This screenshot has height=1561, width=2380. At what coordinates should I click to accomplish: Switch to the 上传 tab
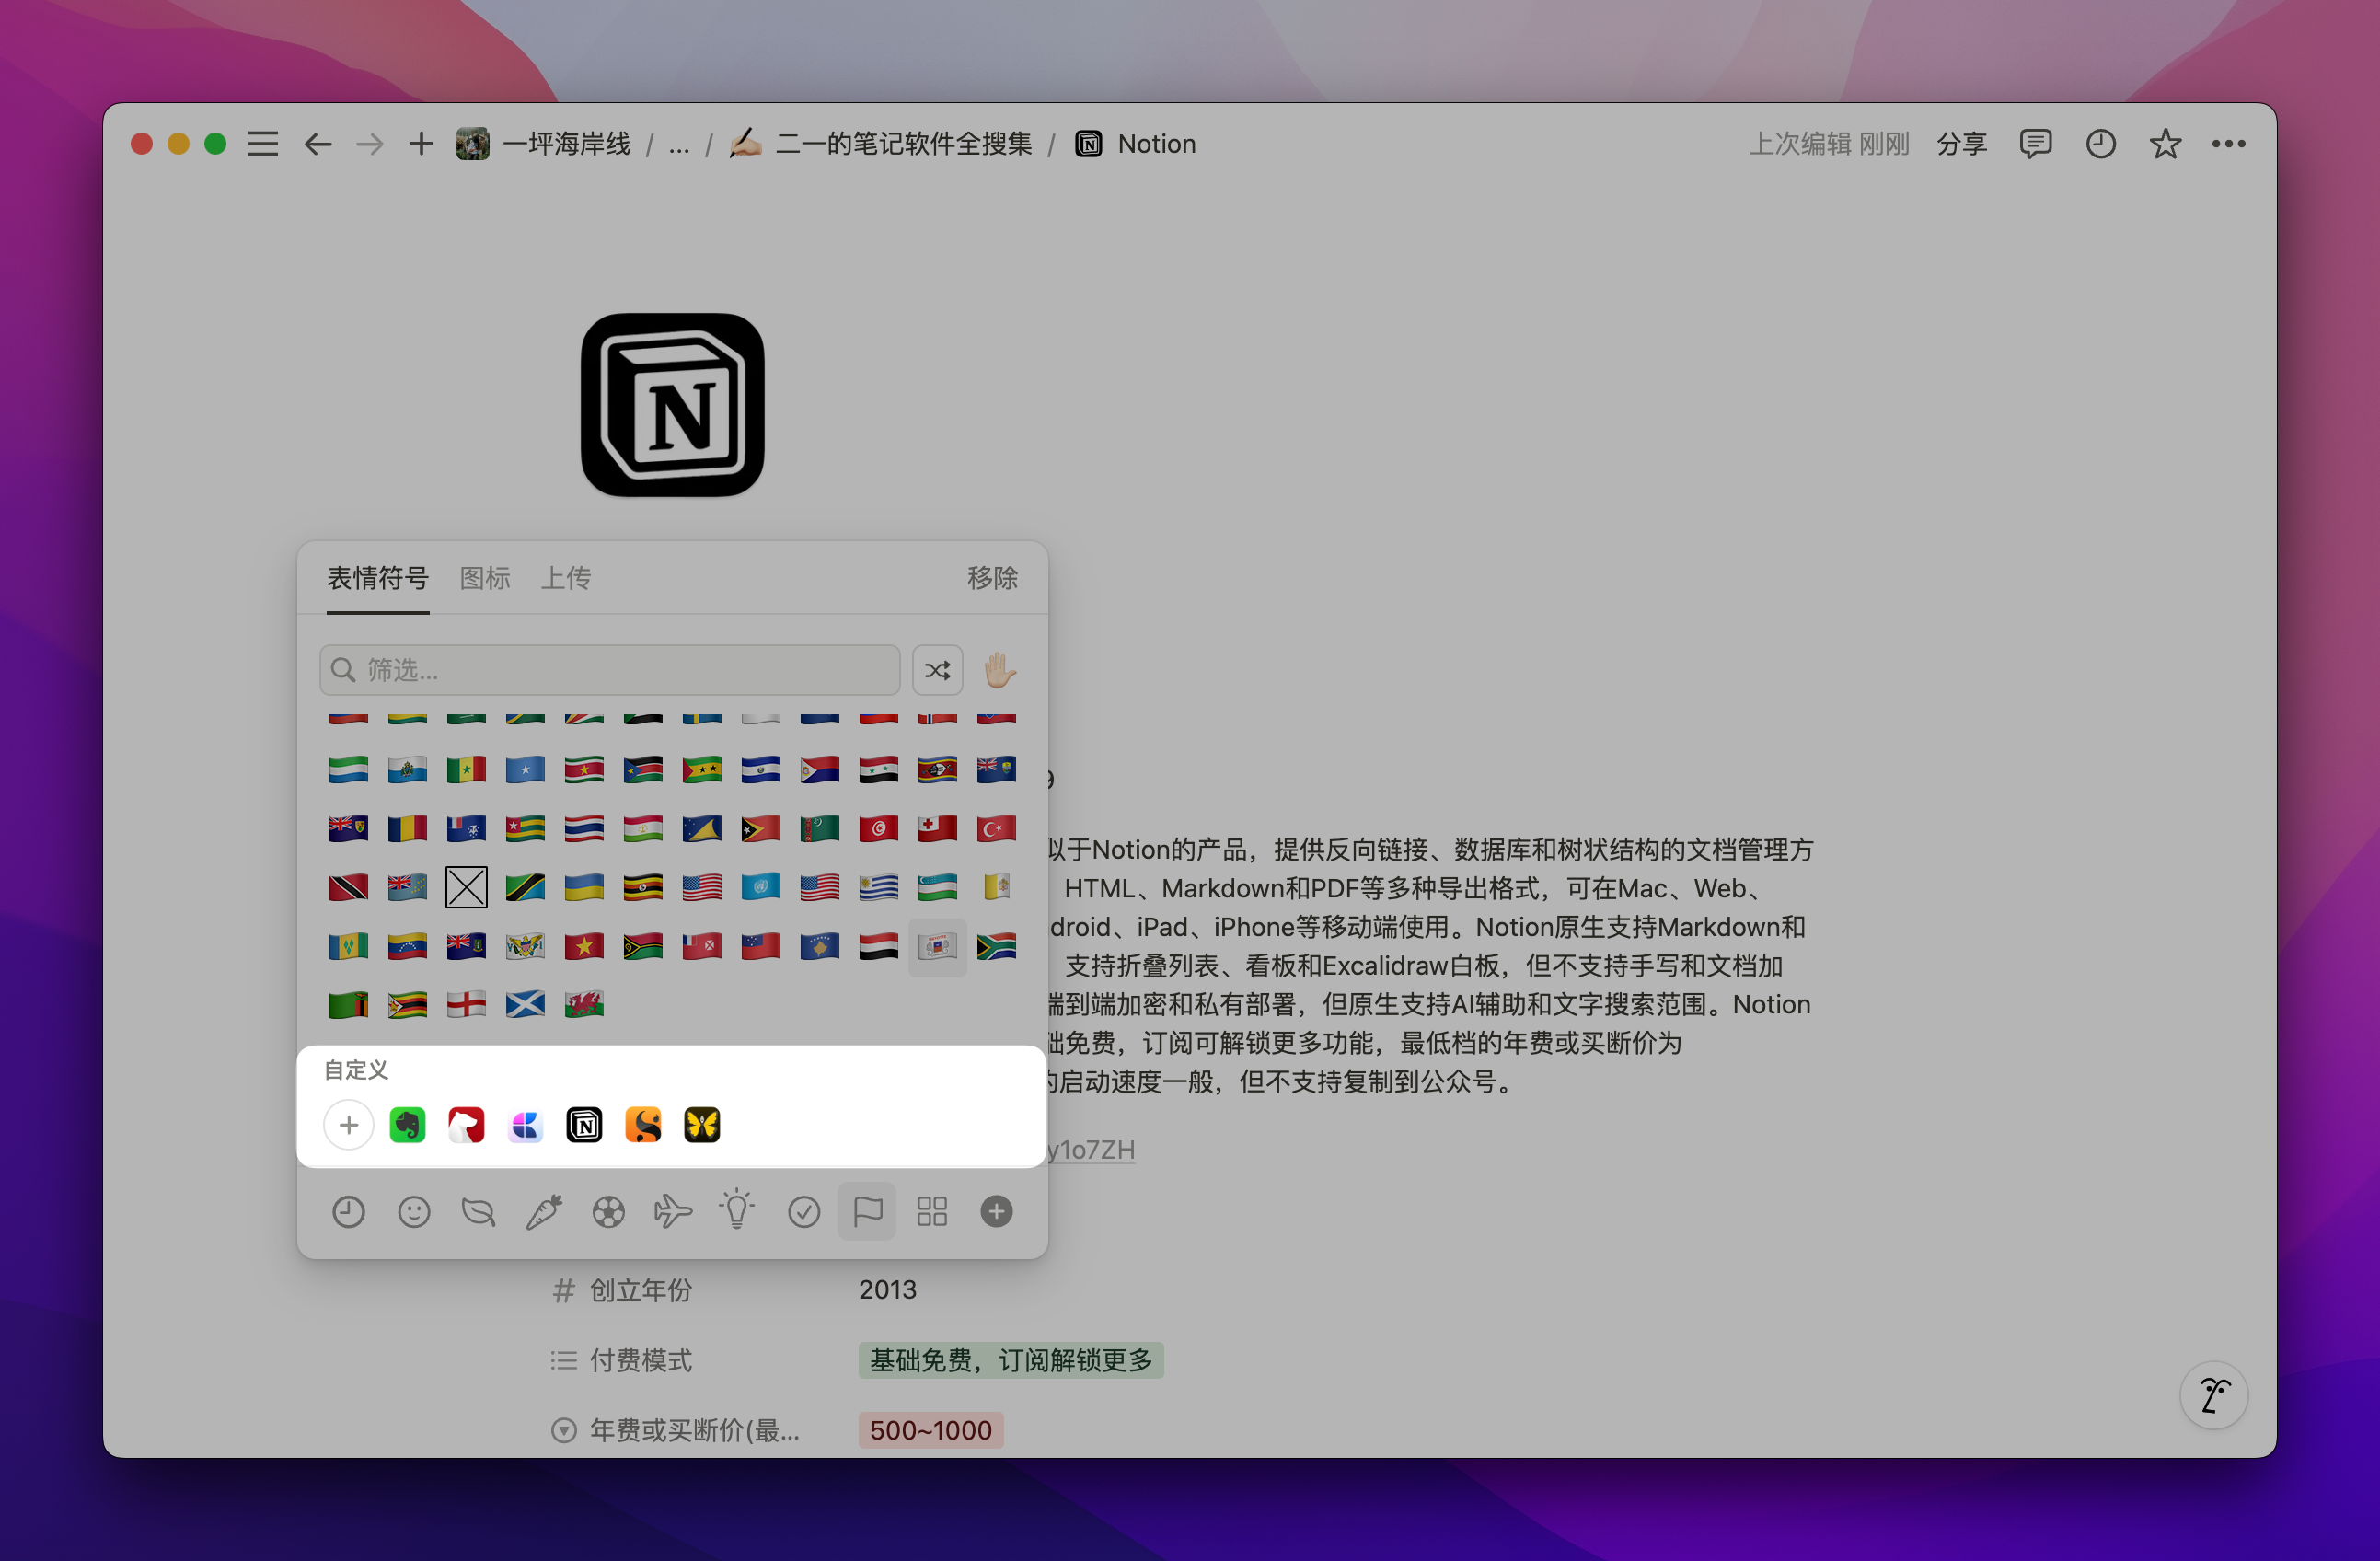566,578
